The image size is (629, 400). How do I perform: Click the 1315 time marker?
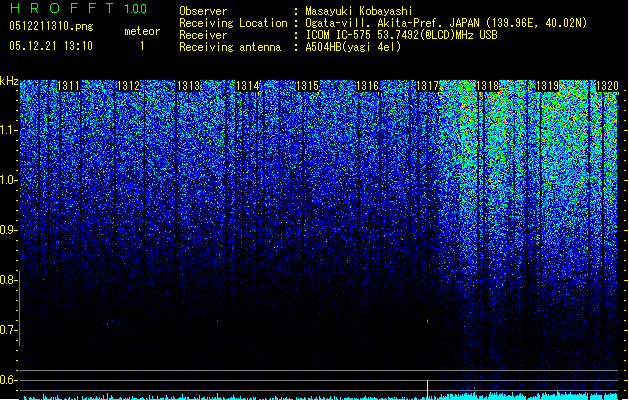307,86
